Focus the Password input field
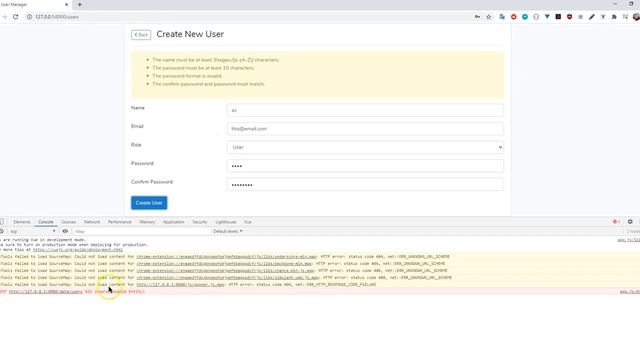Viewport: 640px width, 360px height. [x=365, y=166]
